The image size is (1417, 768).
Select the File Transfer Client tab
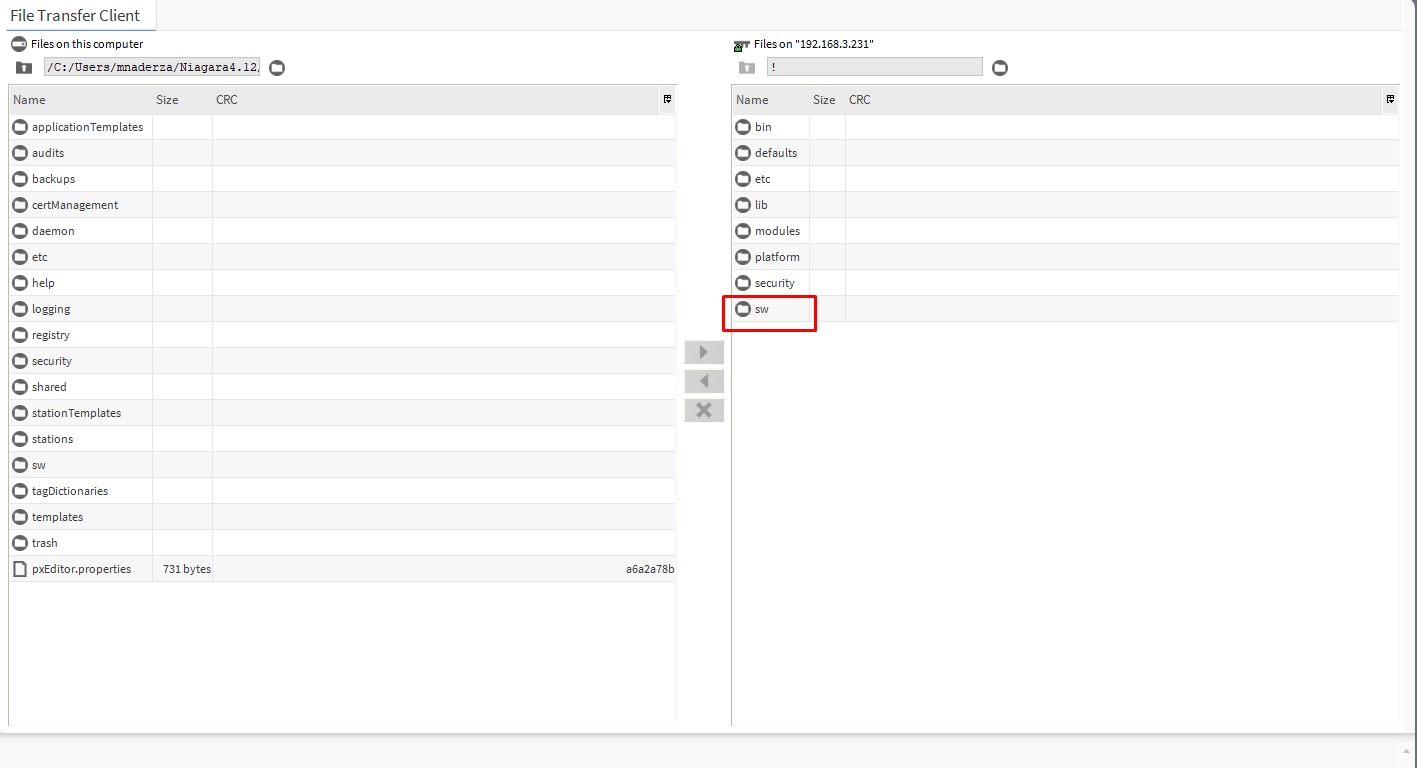(x=75, y=15)
